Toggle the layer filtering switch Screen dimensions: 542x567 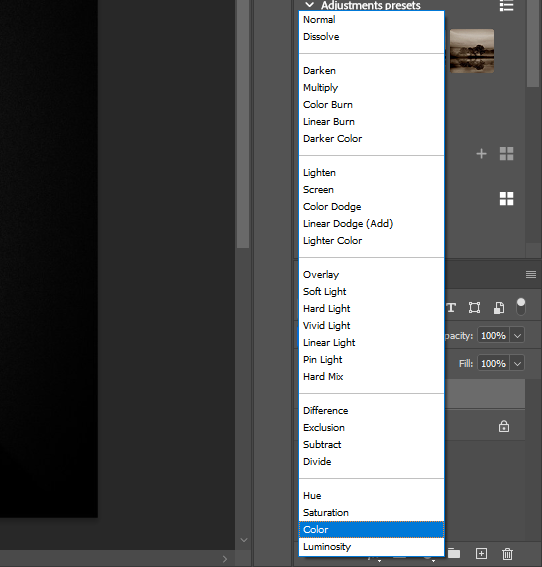(x=521, y=307)
